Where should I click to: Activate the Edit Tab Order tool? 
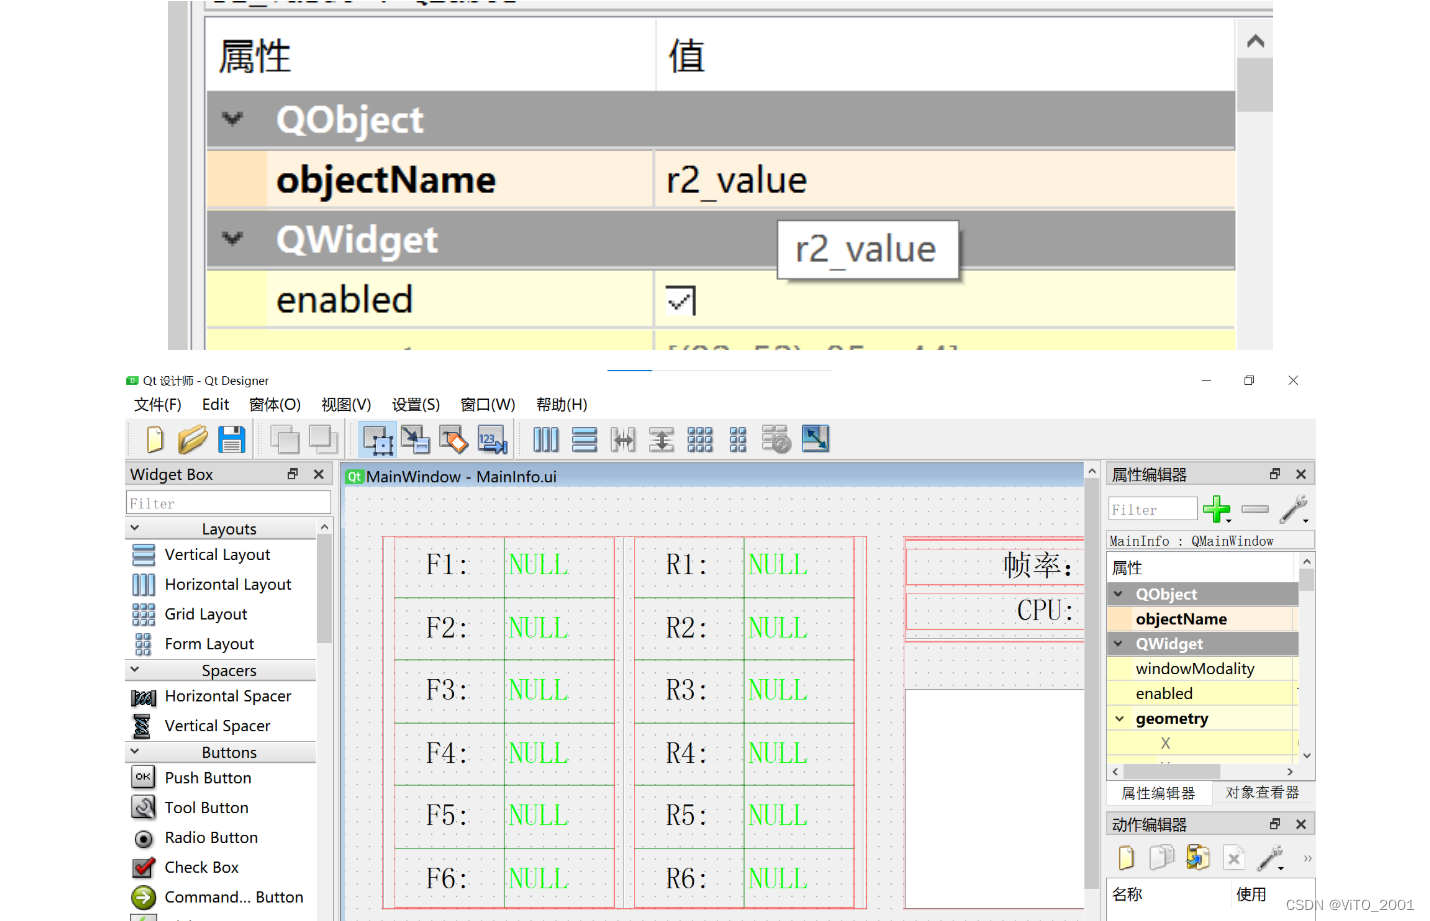click(x=492, y=439)
